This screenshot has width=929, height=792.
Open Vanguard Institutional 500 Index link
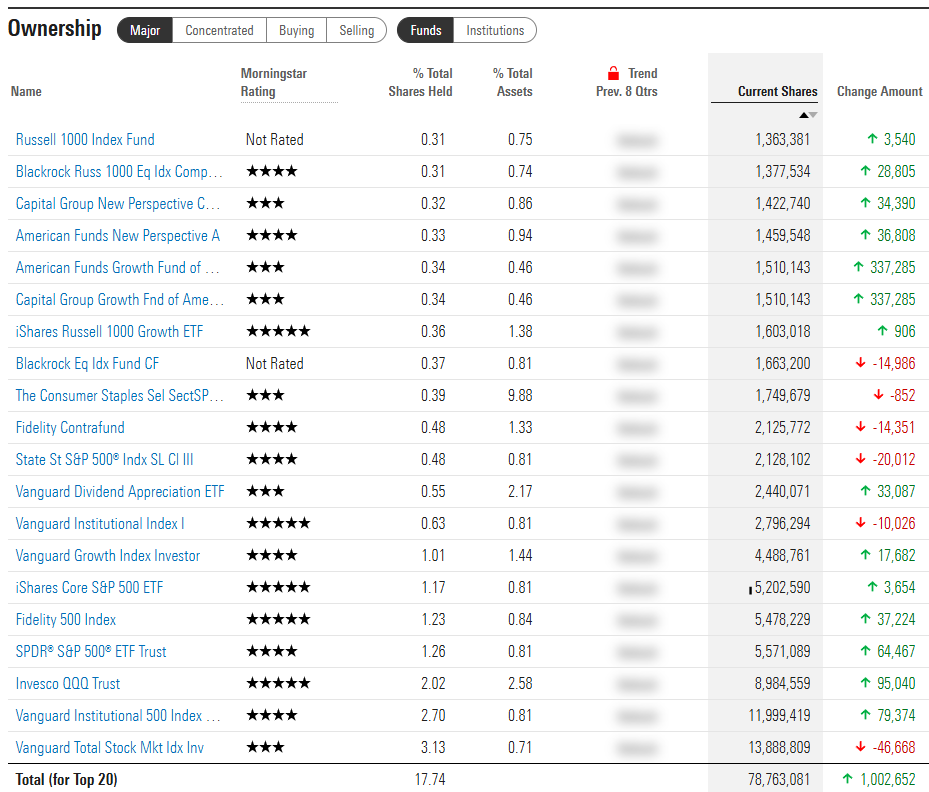(118, 716)
